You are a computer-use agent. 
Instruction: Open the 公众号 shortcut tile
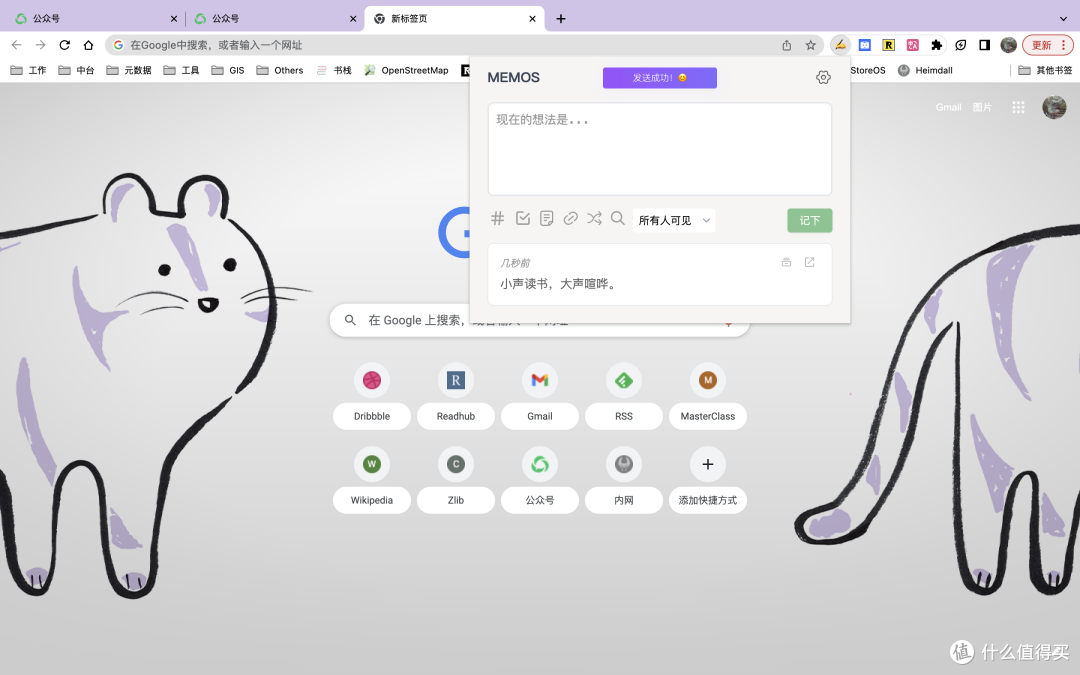539,480
